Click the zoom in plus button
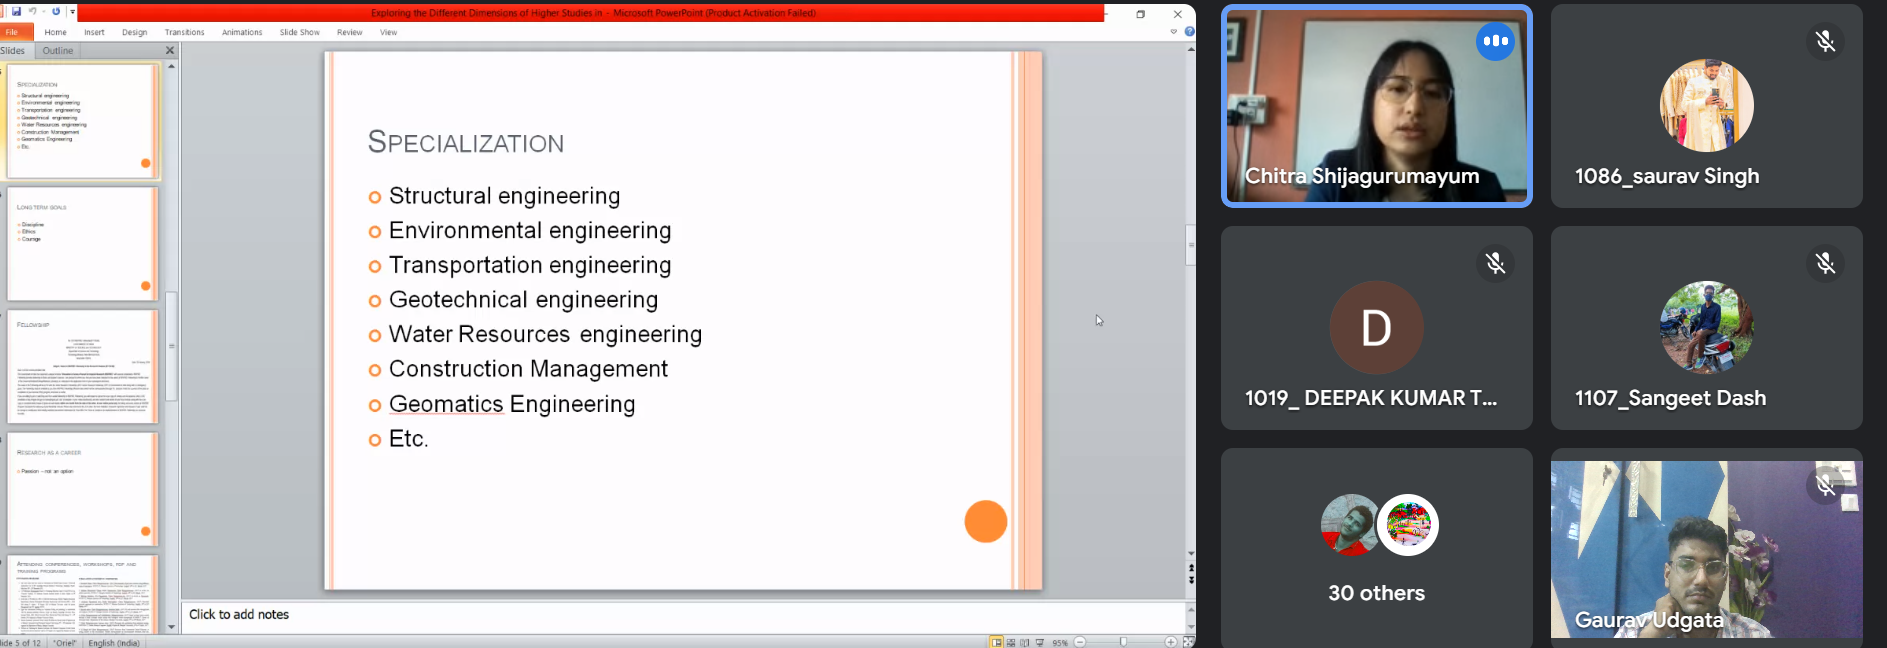The width and height of the screenshot is (1887, 648). tap(1170, 642)
